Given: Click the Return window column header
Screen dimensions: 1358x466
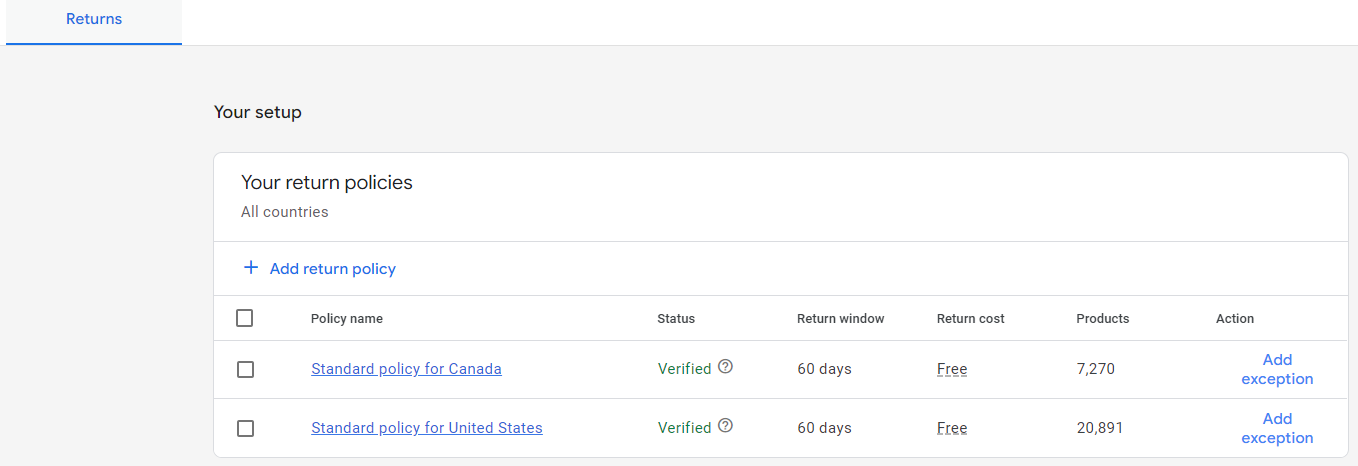Looking at the screenshot, I should [840, 318].
